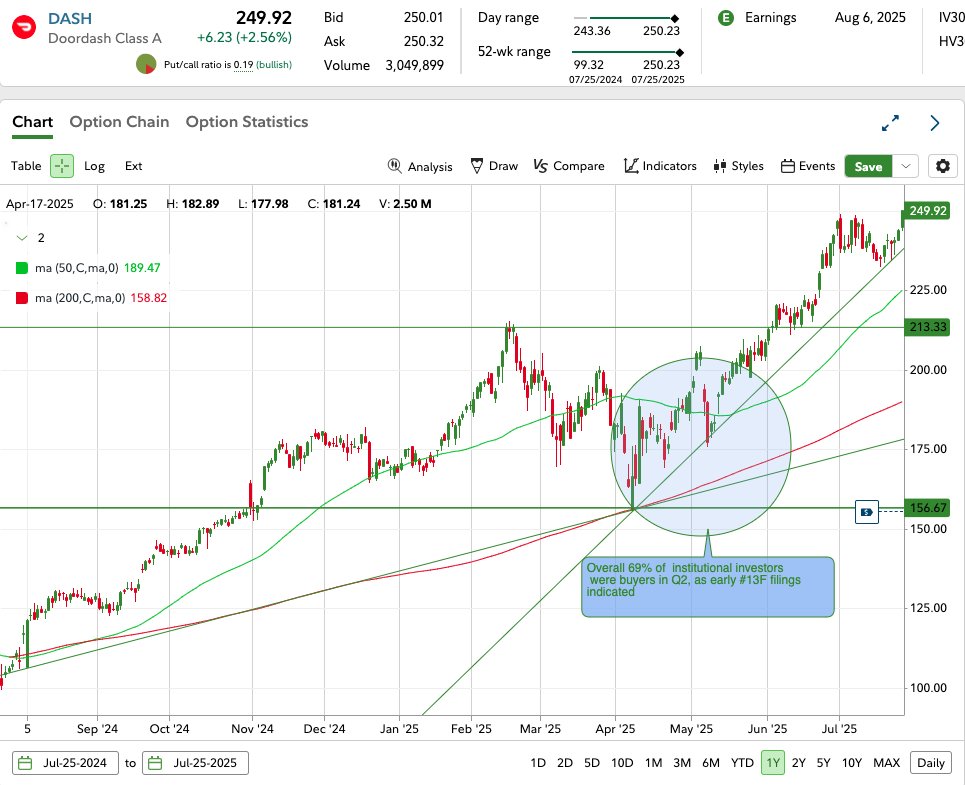Click the Day range slider marker
This screenshot has height=785, width=965.
point(675,18)
